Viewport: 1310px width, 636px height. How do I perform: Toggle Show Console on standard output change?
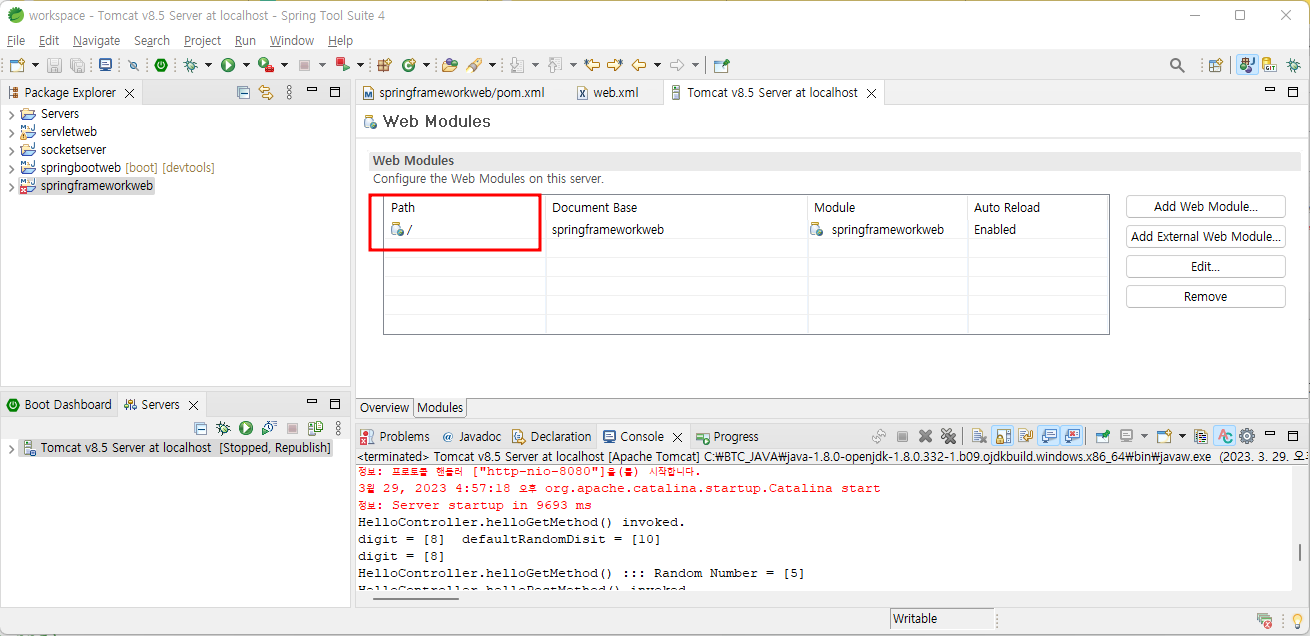pyautogui.click(x=1049, y=436)
